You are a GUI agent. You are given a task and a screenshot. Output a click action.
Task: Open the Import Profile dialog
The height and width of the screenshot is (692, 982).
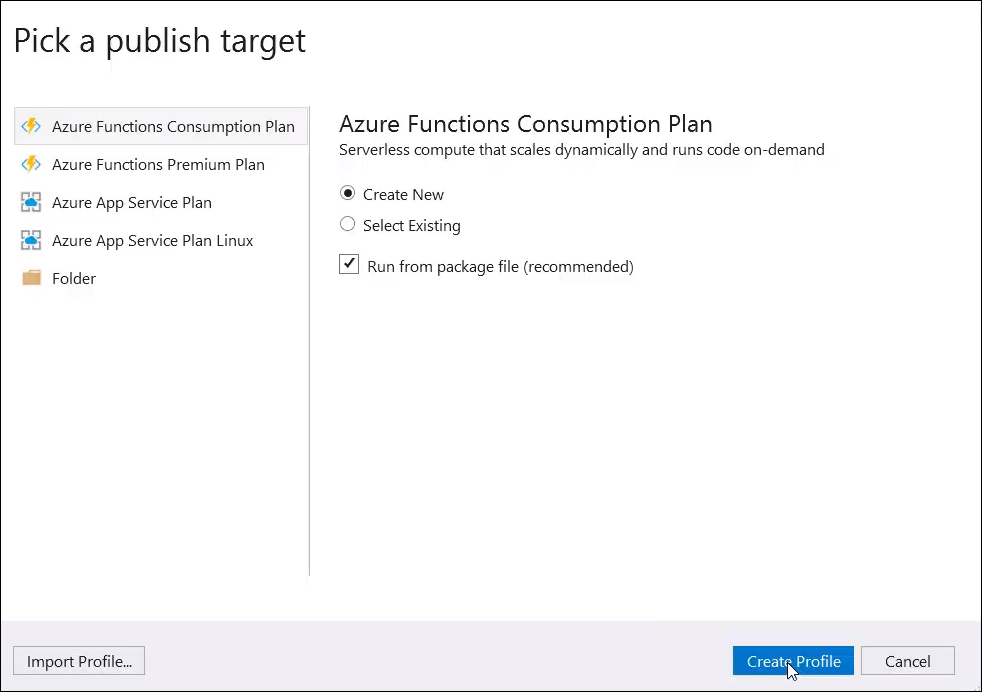click(79, 661)
